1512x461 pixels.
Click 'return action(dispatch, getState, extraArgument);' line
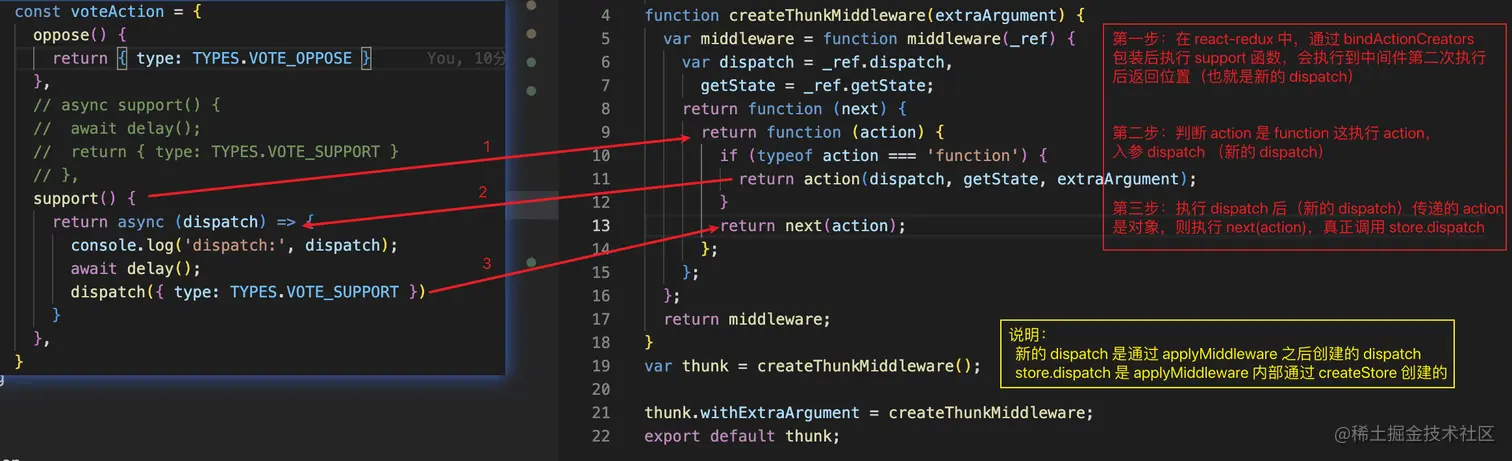click(x=967, y=179)
